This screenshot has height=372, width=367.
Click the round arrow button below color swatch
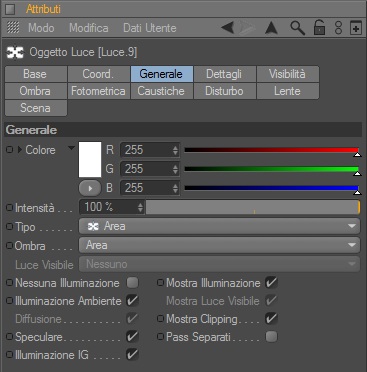tap(90, 188)
